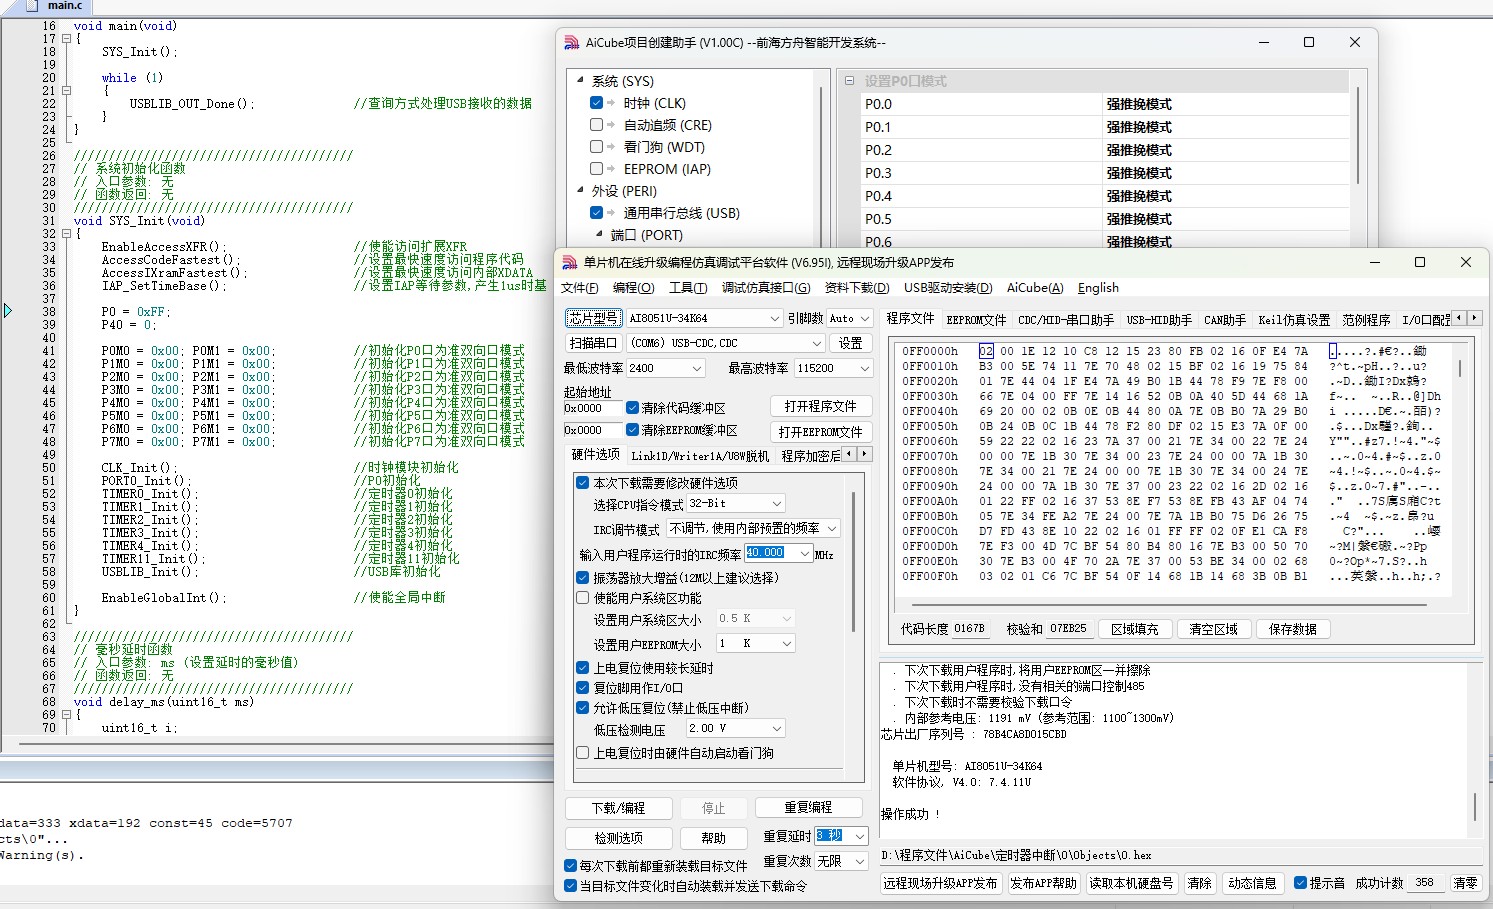Open the 文件(F) menu

coord(580,288)
